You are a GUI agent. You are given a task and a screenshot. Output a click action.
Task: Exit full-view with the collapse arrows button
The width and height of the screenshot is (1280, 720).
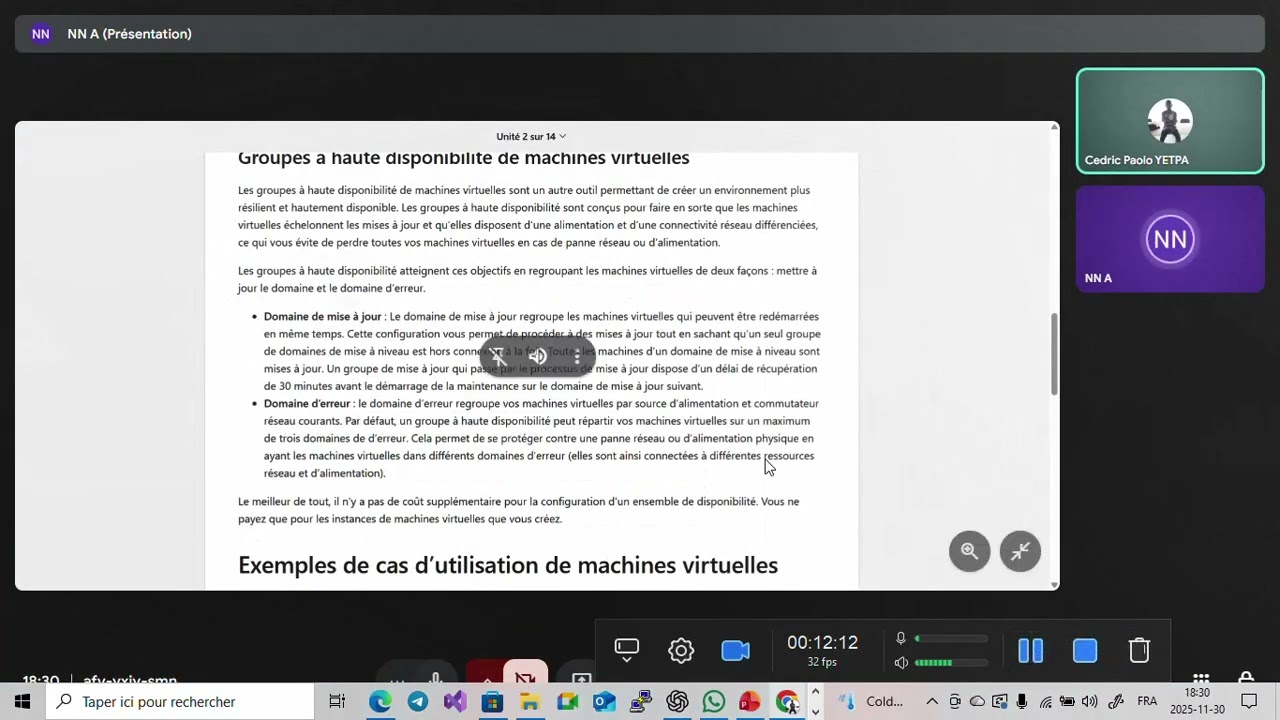(1020, 551)
